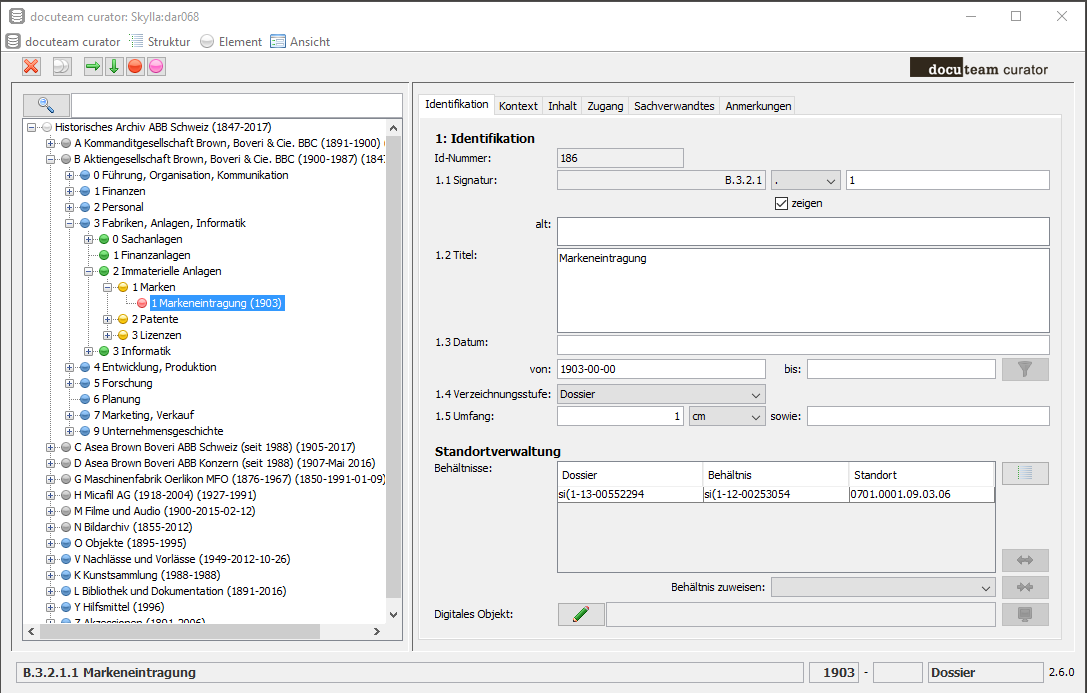The image size is (1087, 693).
Task: Expand the 2 Patente tree node
Action: point(108,319)
